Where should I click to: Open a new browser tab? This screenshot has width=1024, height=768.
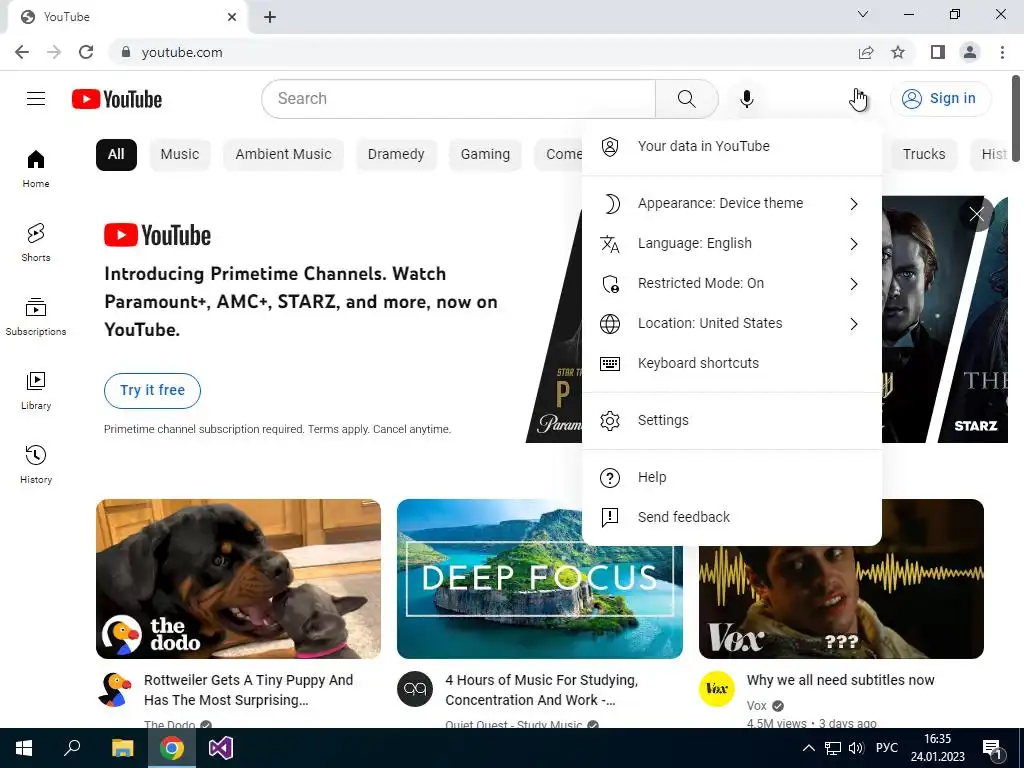tap(270, 17)
